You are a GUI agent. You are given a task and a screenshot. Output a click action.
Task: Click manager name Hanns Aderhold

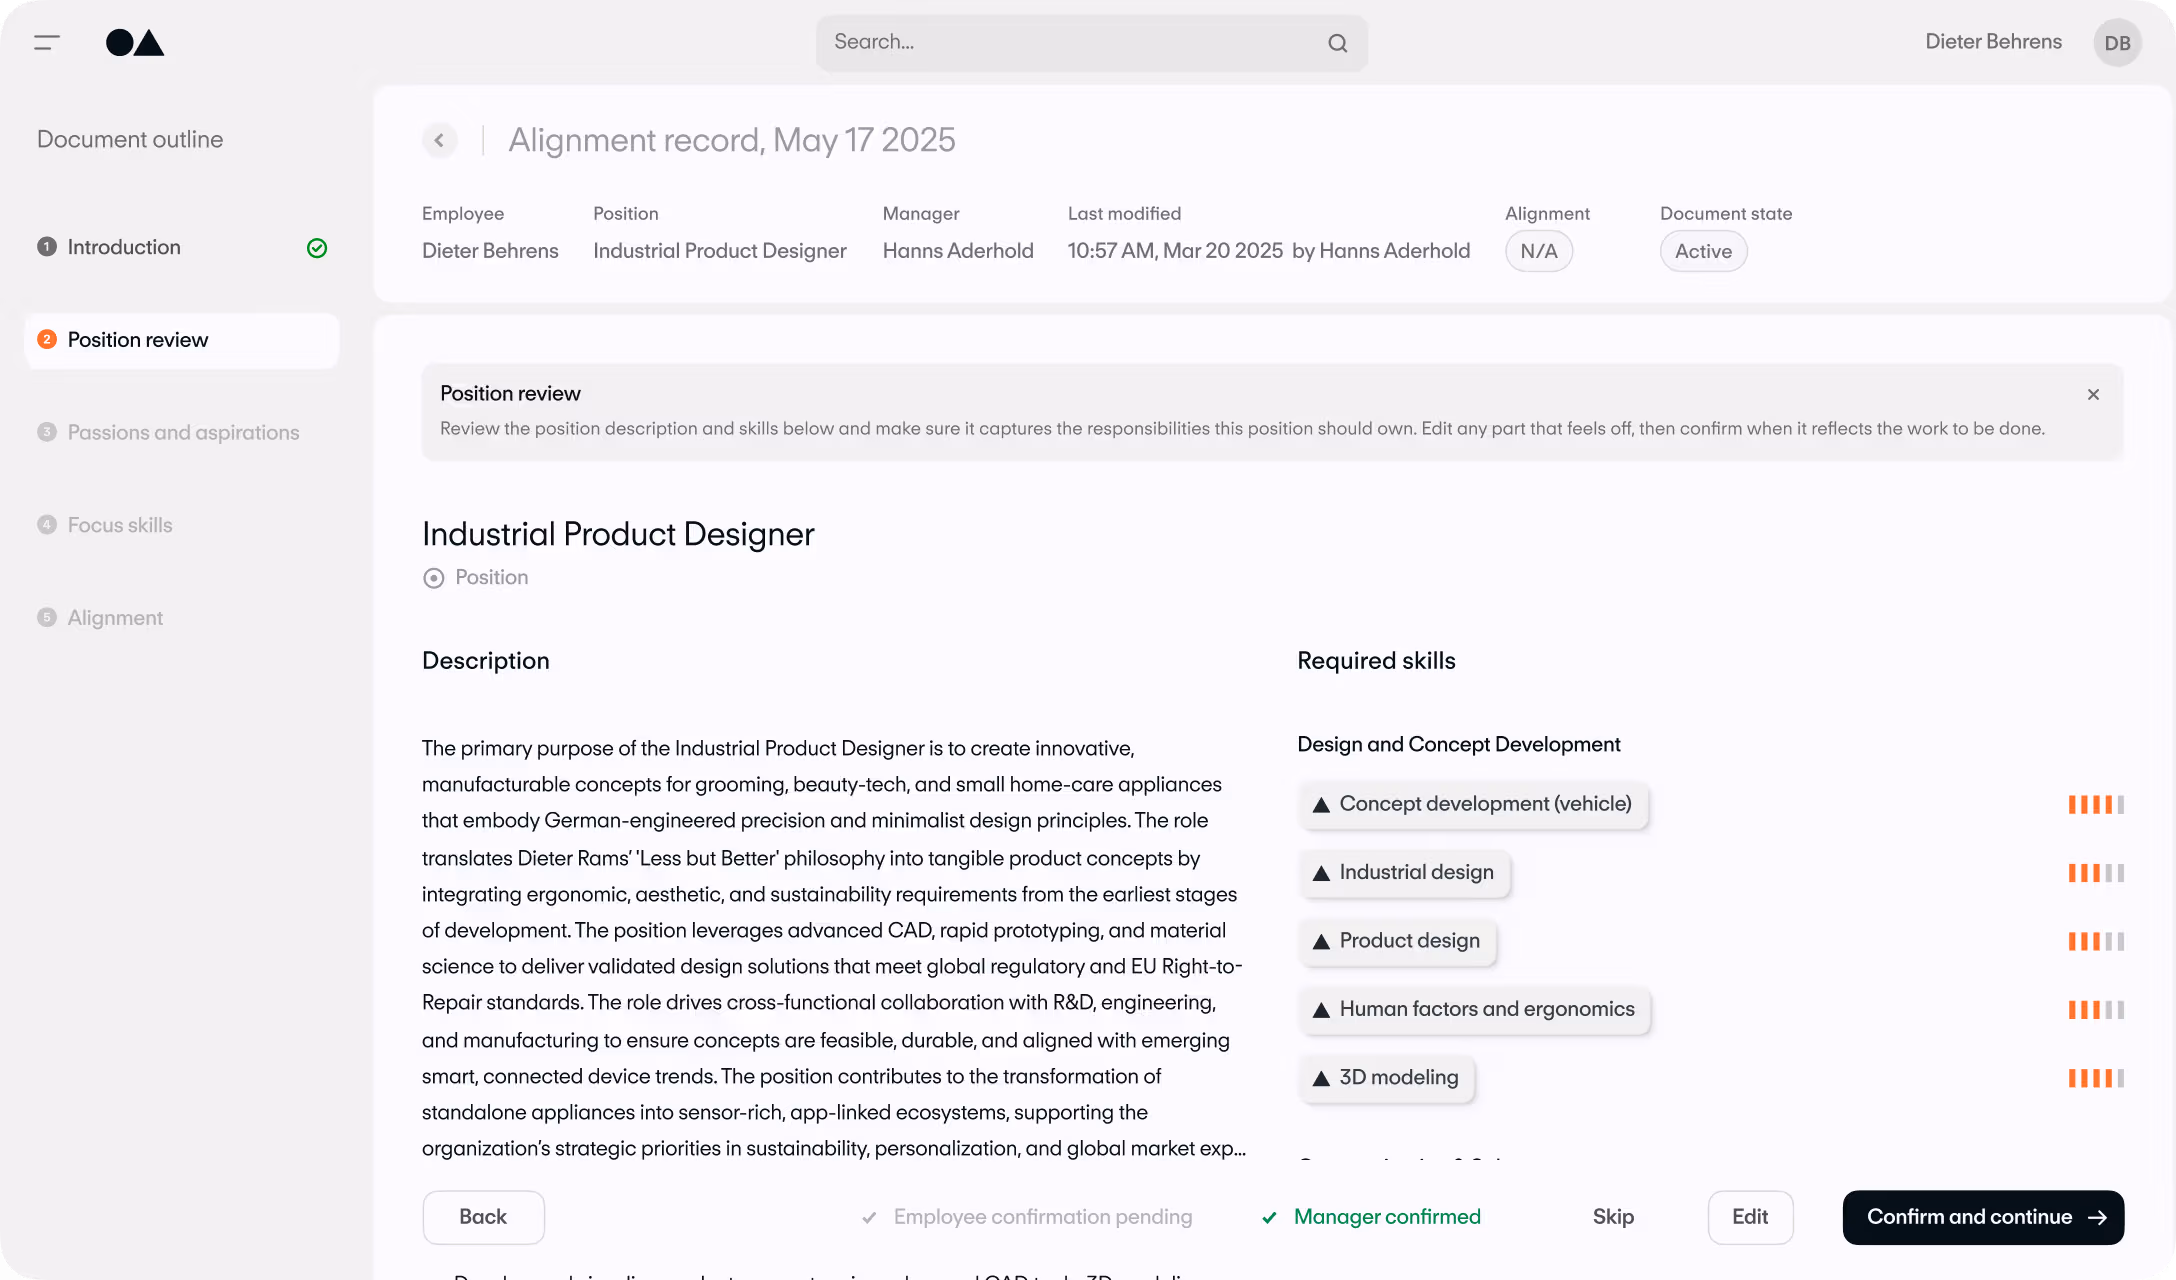[957, 251]
